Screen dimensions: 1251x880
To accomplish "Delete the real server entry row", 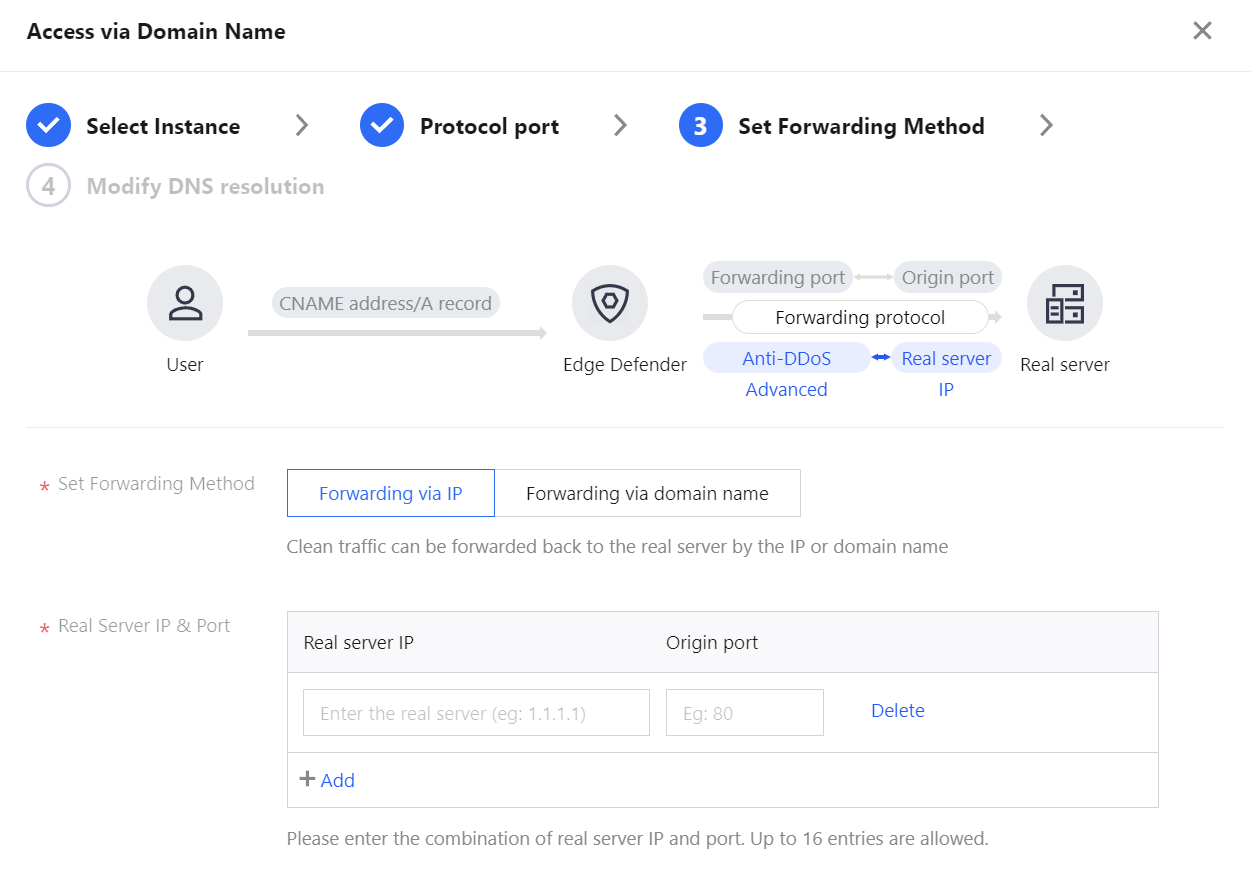I will tap(897, 711).
